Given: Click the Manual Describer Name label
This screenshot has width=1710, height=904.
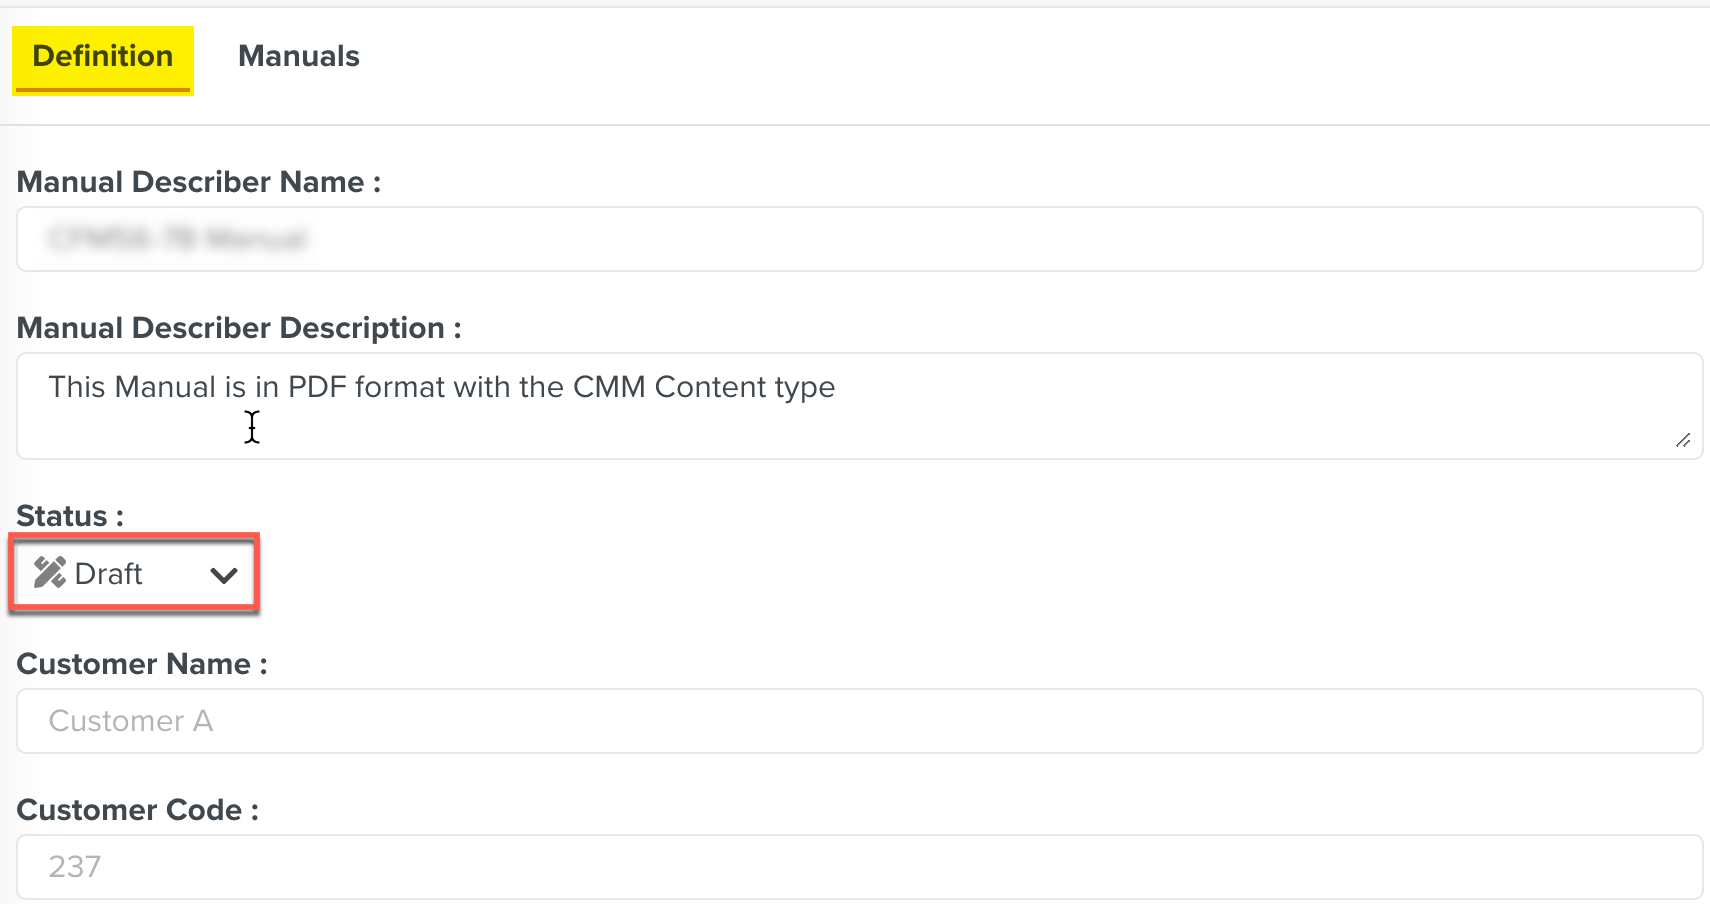Looking at the screenshot, I should pos(199,182).
